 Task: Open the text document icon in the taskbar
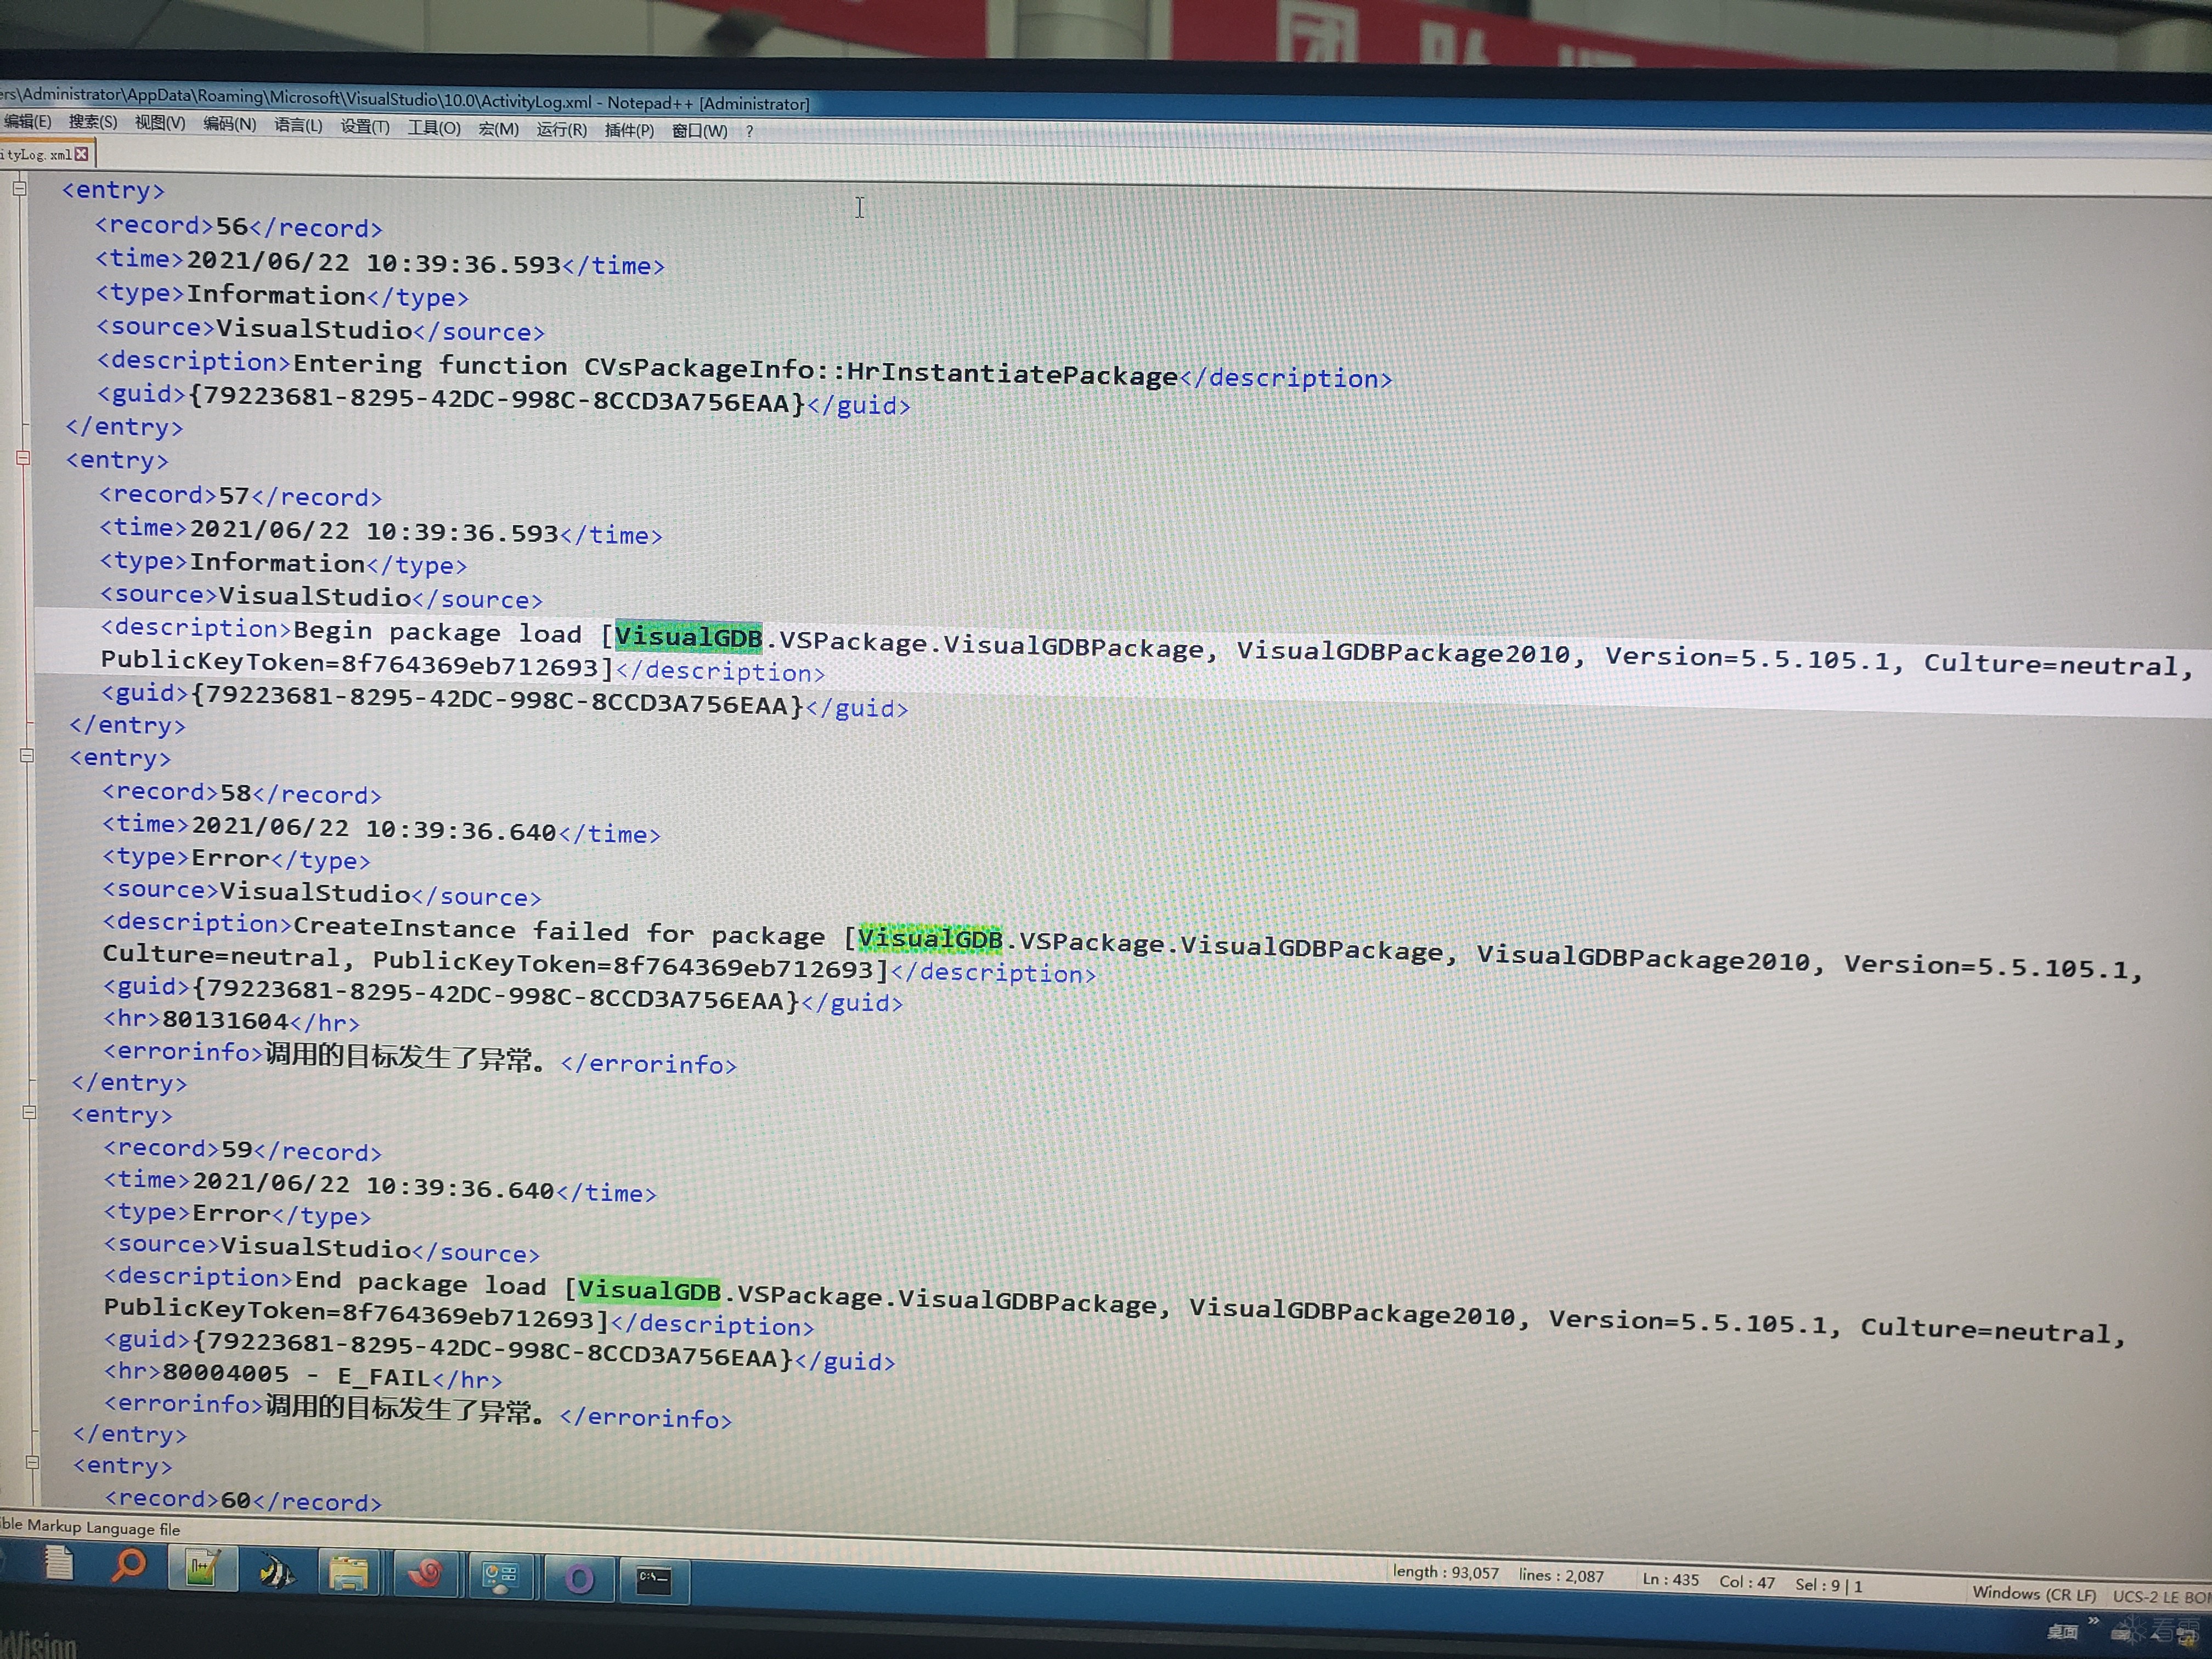click(59, 1562)
